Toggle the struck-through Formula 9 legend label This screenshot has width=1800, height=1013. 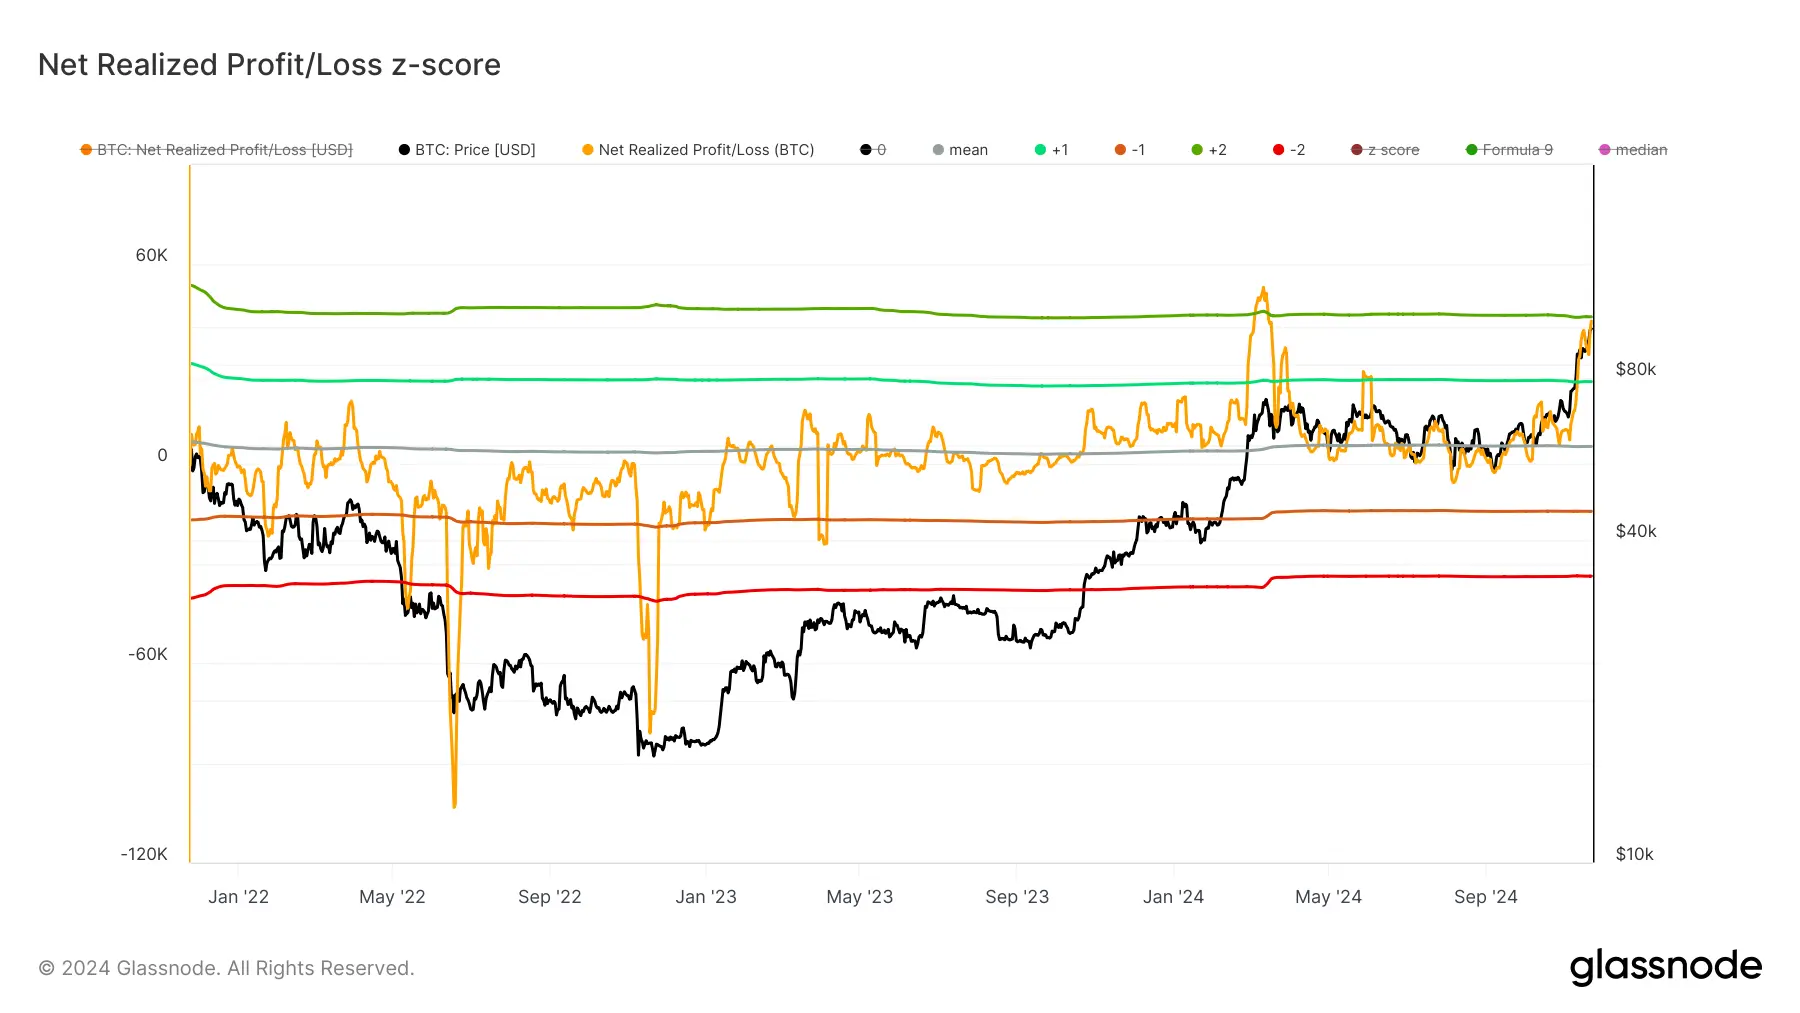point(1517,150)
